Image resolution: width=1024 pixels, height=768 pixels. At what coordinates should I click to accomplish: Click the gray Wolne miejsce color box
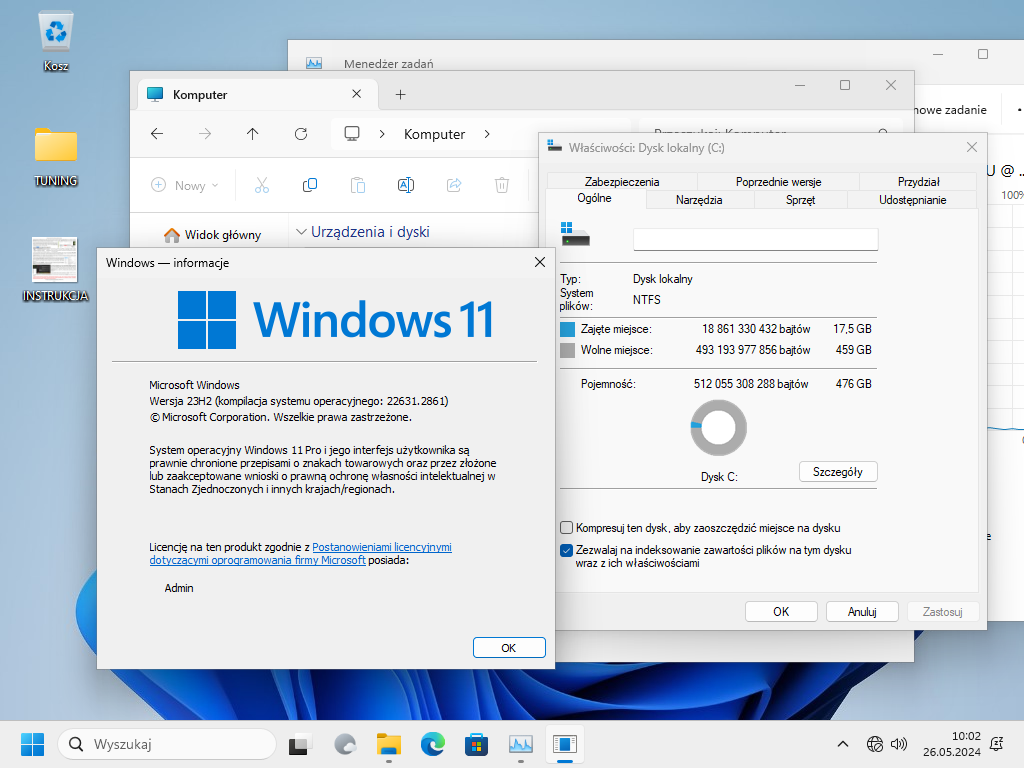coord(568,350)
